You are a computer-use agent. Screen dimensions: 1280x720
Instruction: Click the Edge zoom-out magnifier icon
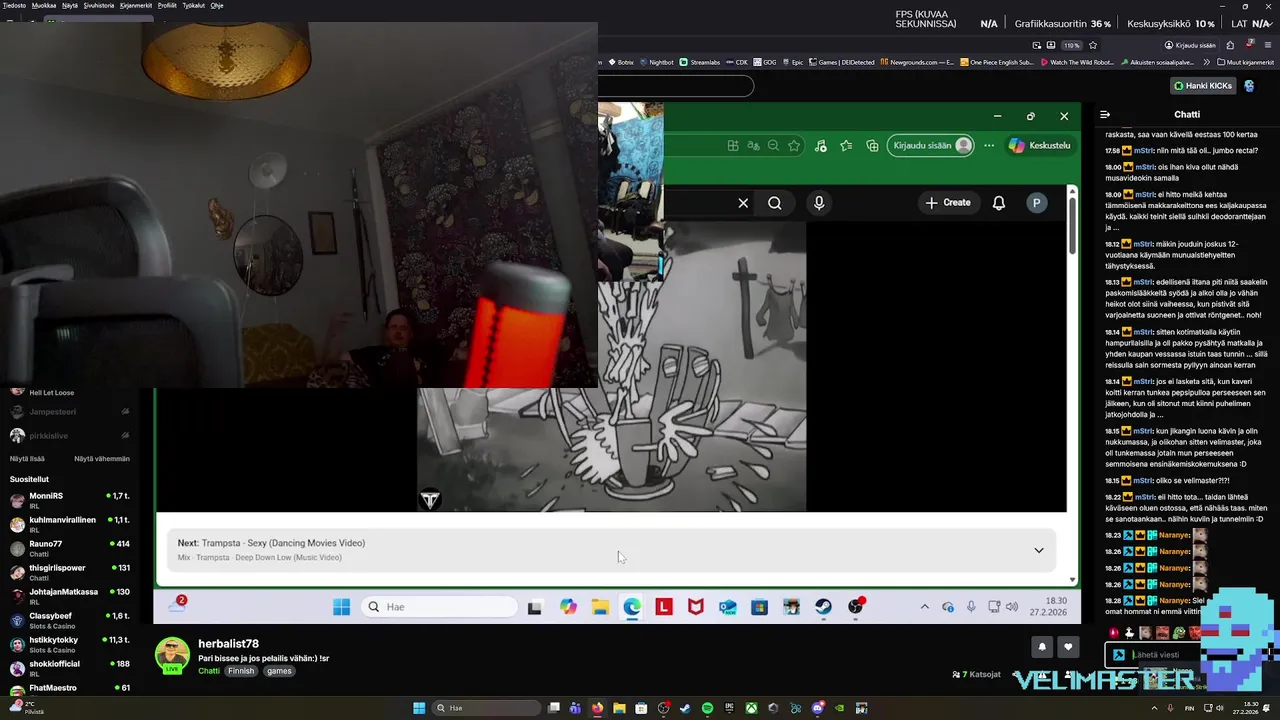point(773,146)
